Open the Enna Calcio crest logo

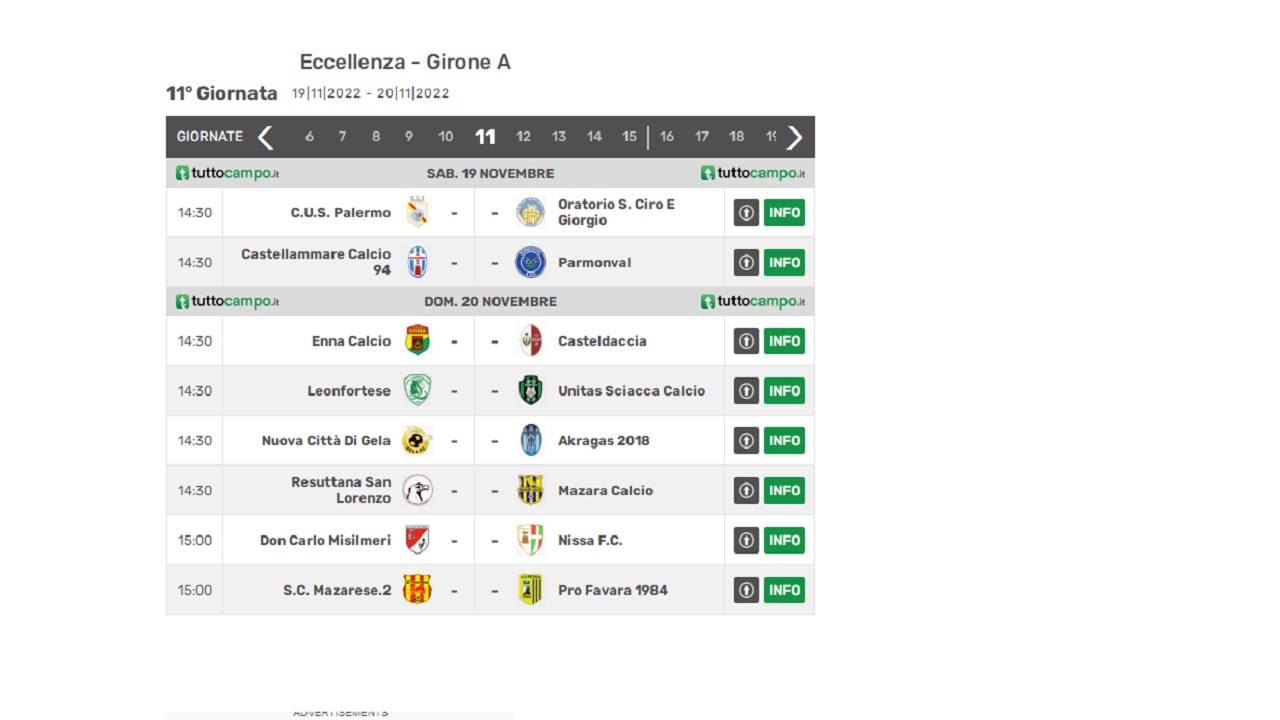tap(417, 340)
